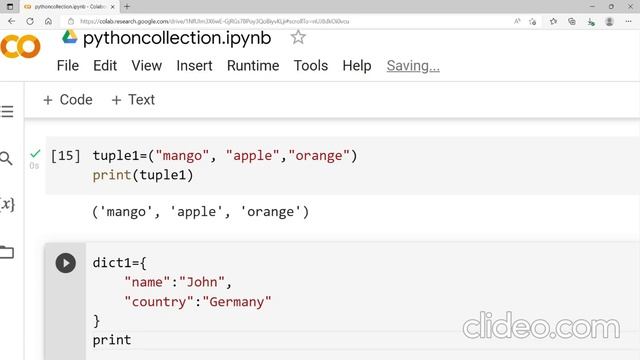Viewport: 640px width, 360px height.
Task: Open the browser profile avatar
Action: 609,21
